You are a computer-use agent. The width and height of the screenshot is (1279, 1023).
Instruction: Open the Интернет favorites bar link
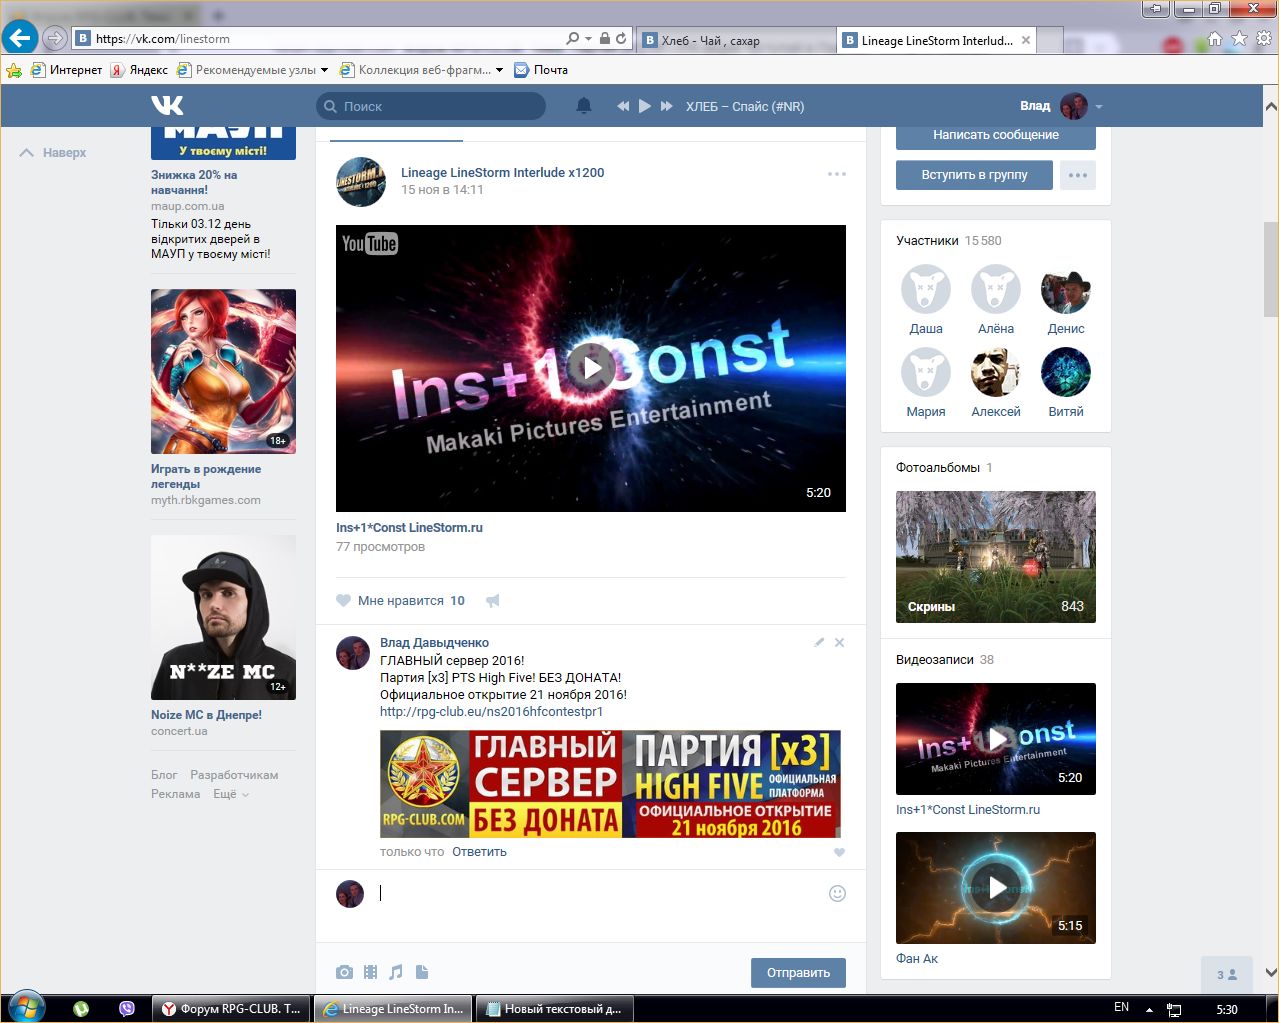pyautogui.click(x=67, y=70)
